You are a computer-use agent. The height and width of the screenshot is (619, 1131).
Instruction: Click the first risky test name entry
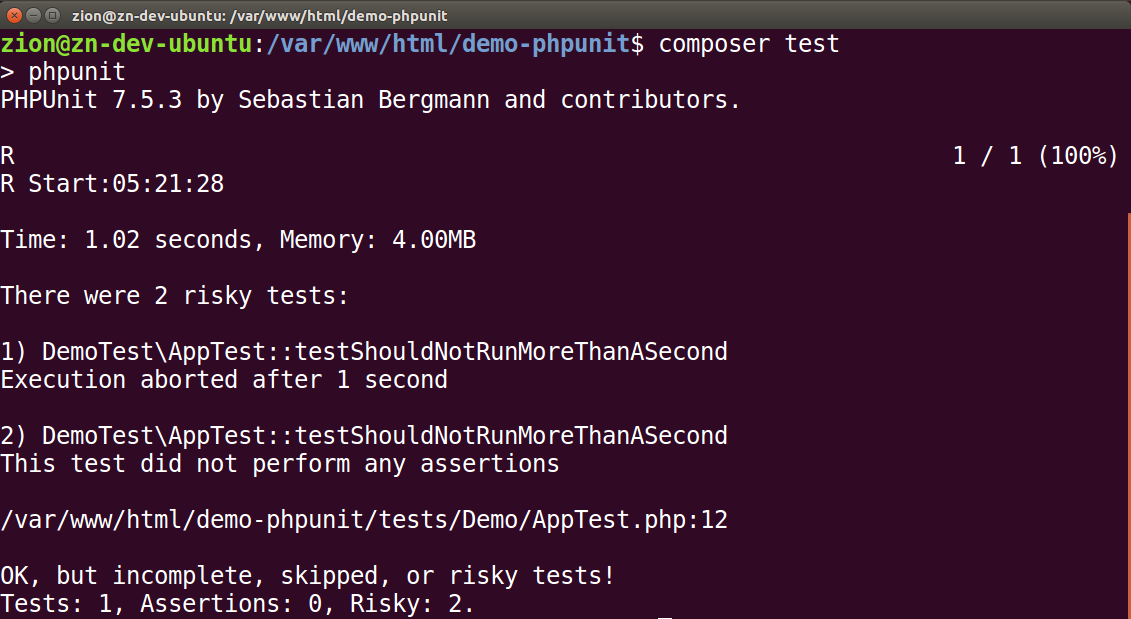point(364,352)
